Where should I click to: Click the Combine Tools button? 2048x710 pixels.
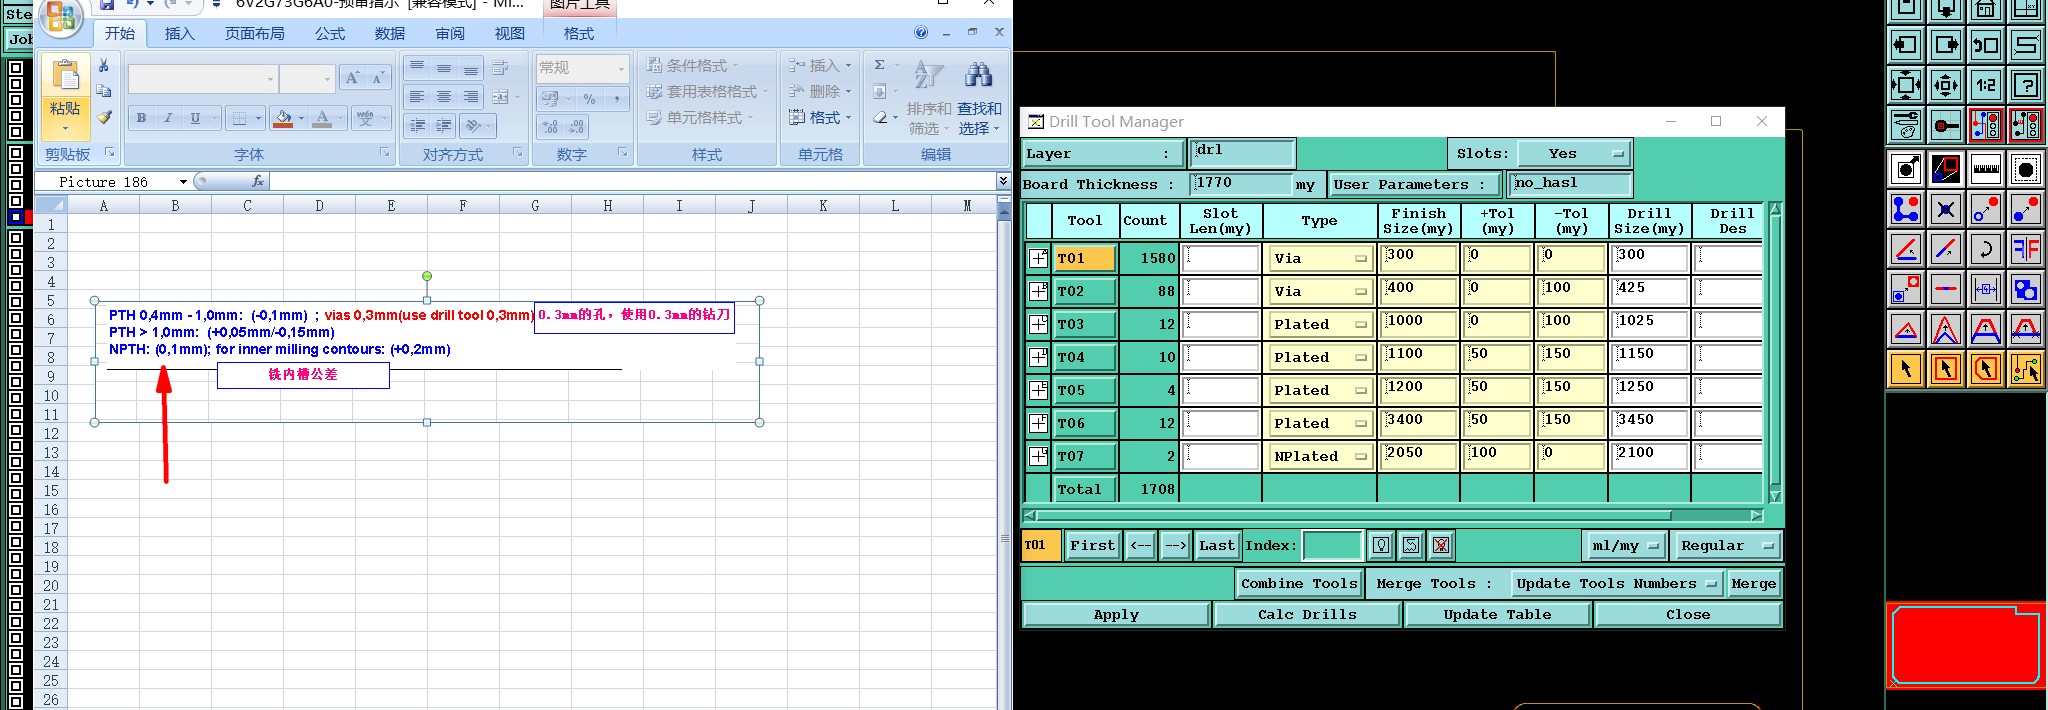(1299, 583)
